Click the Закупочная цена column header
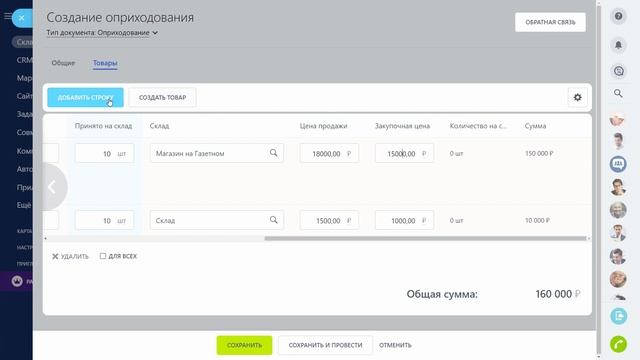This screenshot has width=640, height=360. [402, 126]
